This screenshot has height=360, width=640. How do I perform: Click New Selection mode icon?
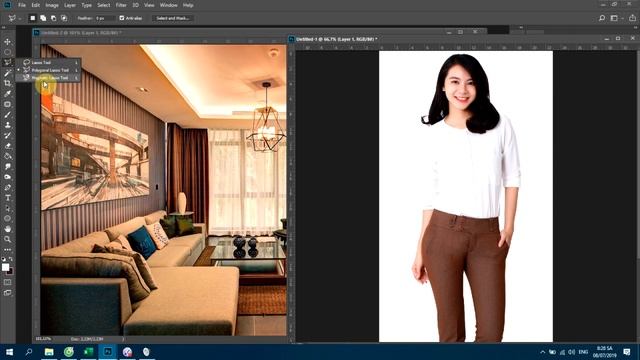[33, 18]
